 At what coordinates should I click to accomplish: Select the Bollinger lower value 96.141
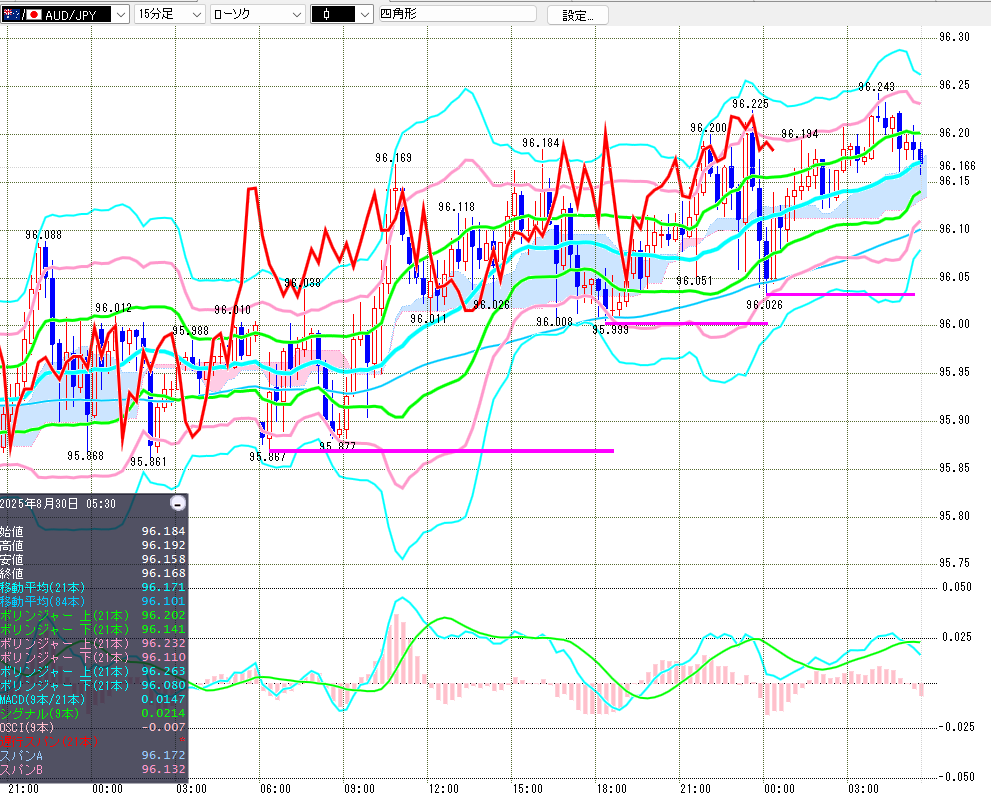pyautogui.click(x=164, y=629)
